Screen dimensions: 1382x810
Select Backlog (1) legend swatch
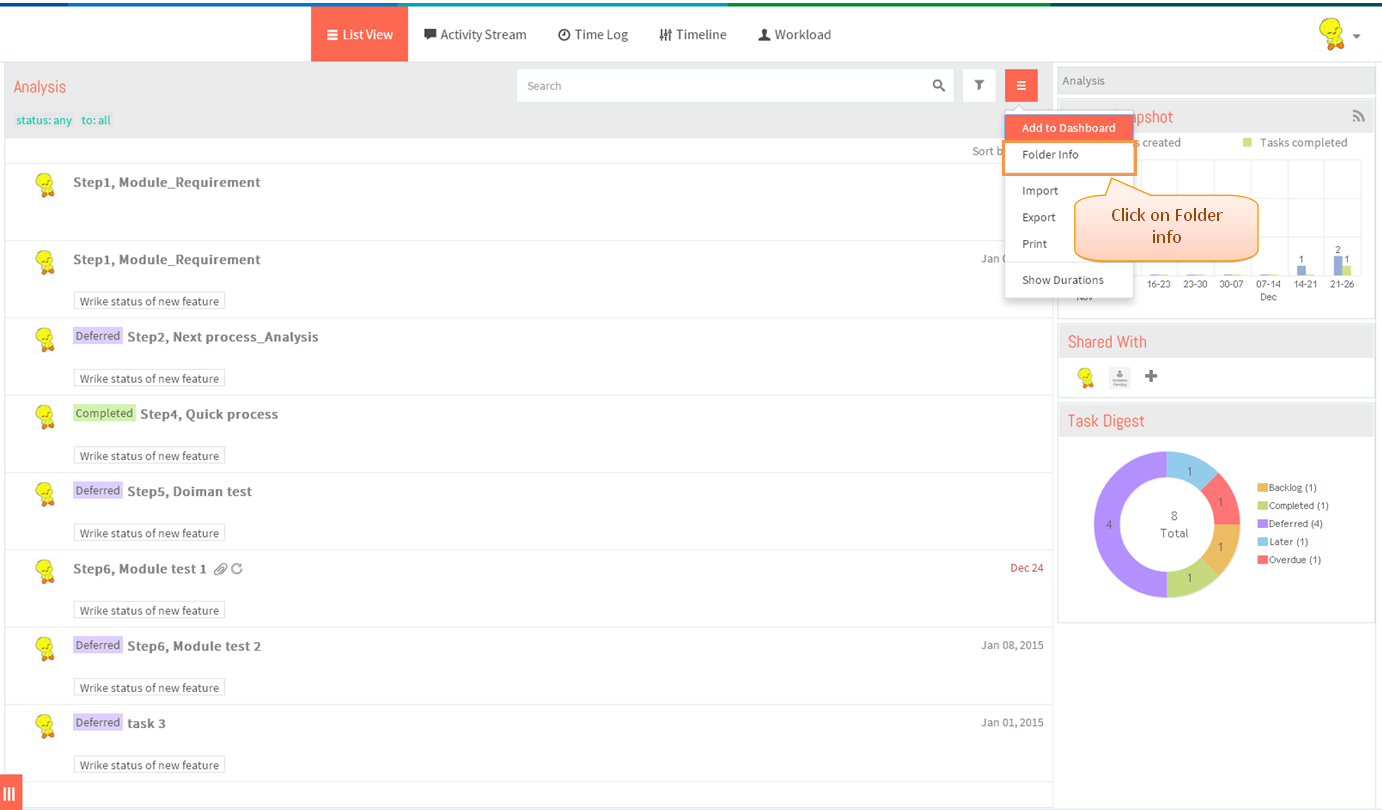click(1262, 488)
